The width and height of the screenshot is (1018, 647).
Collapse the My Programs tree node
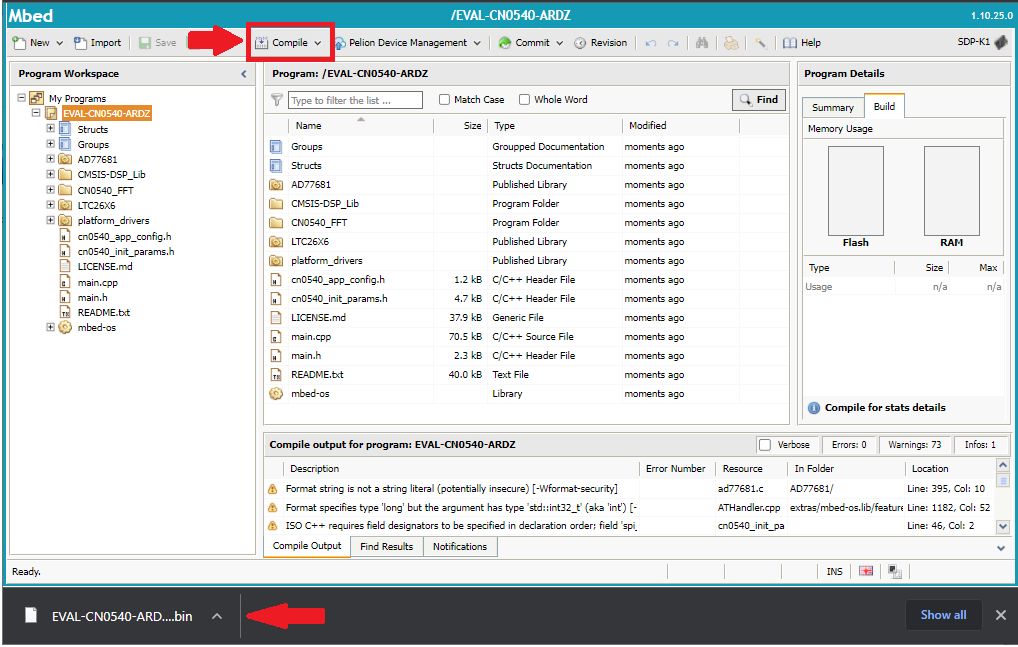click(21, 98)
